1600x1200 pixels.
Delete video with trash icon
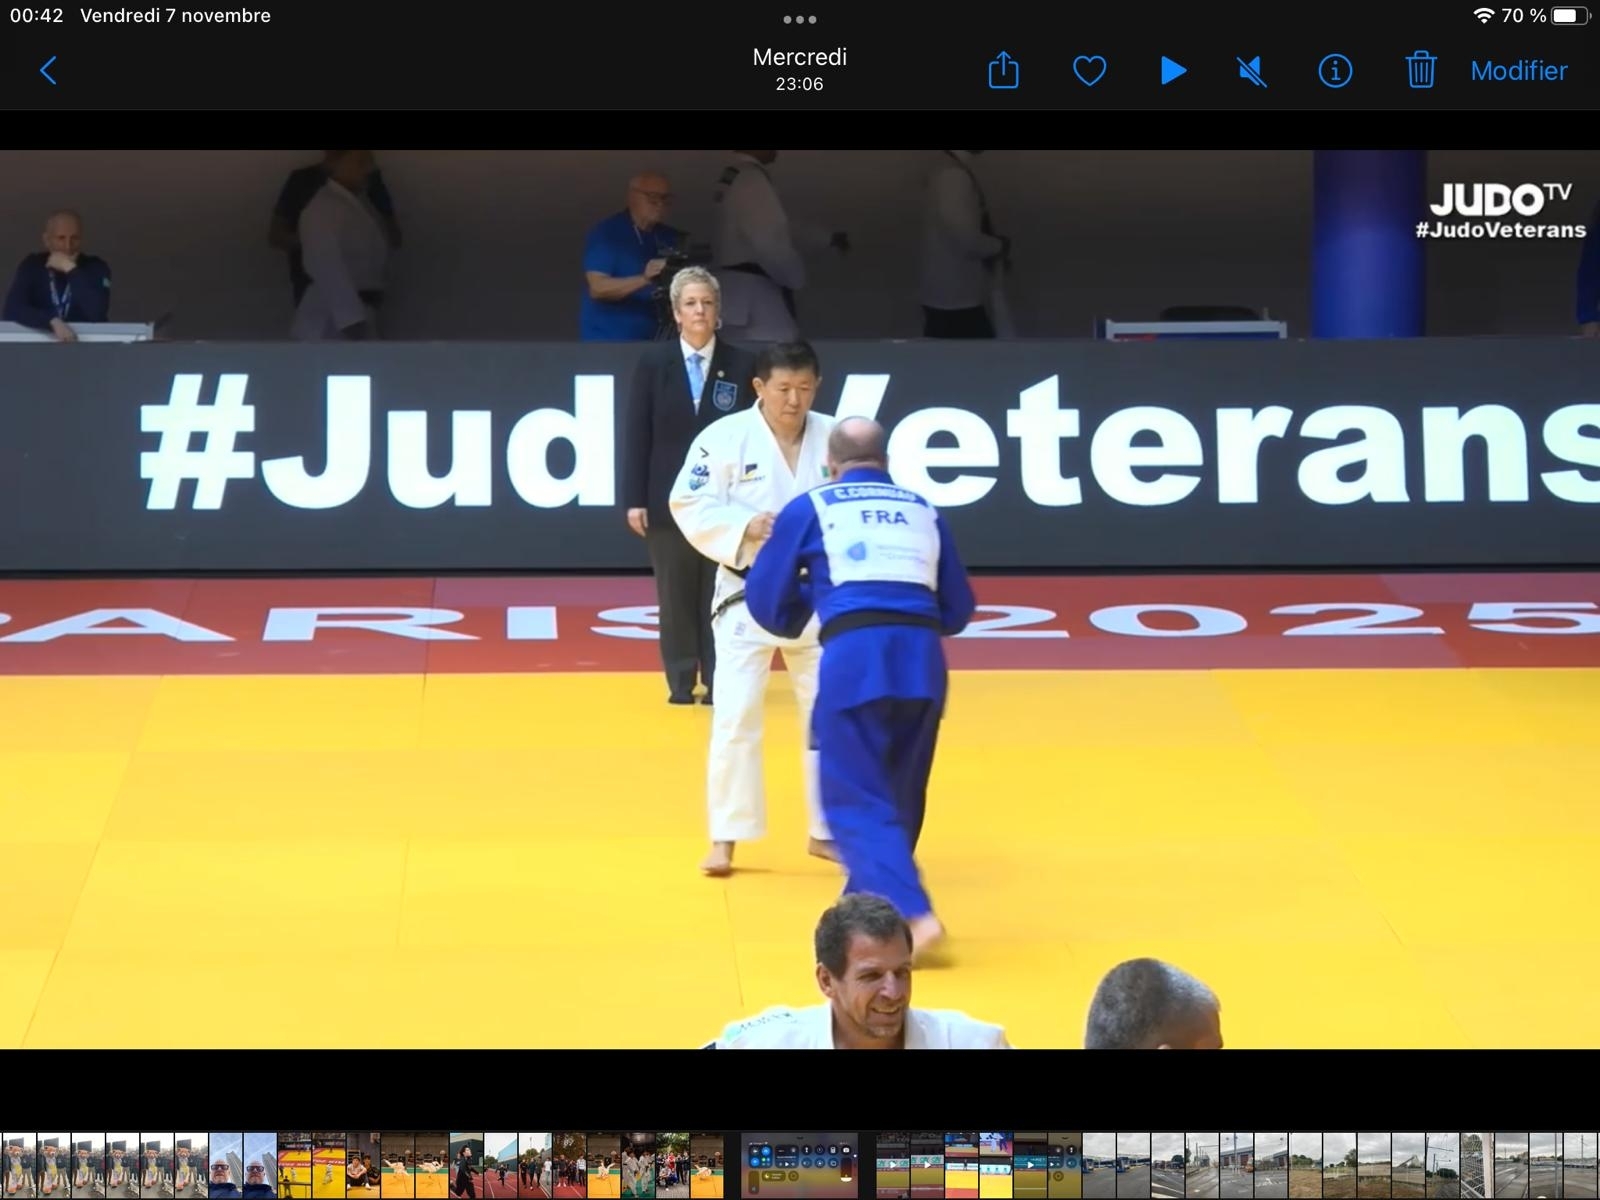[x=1420, y=71]
